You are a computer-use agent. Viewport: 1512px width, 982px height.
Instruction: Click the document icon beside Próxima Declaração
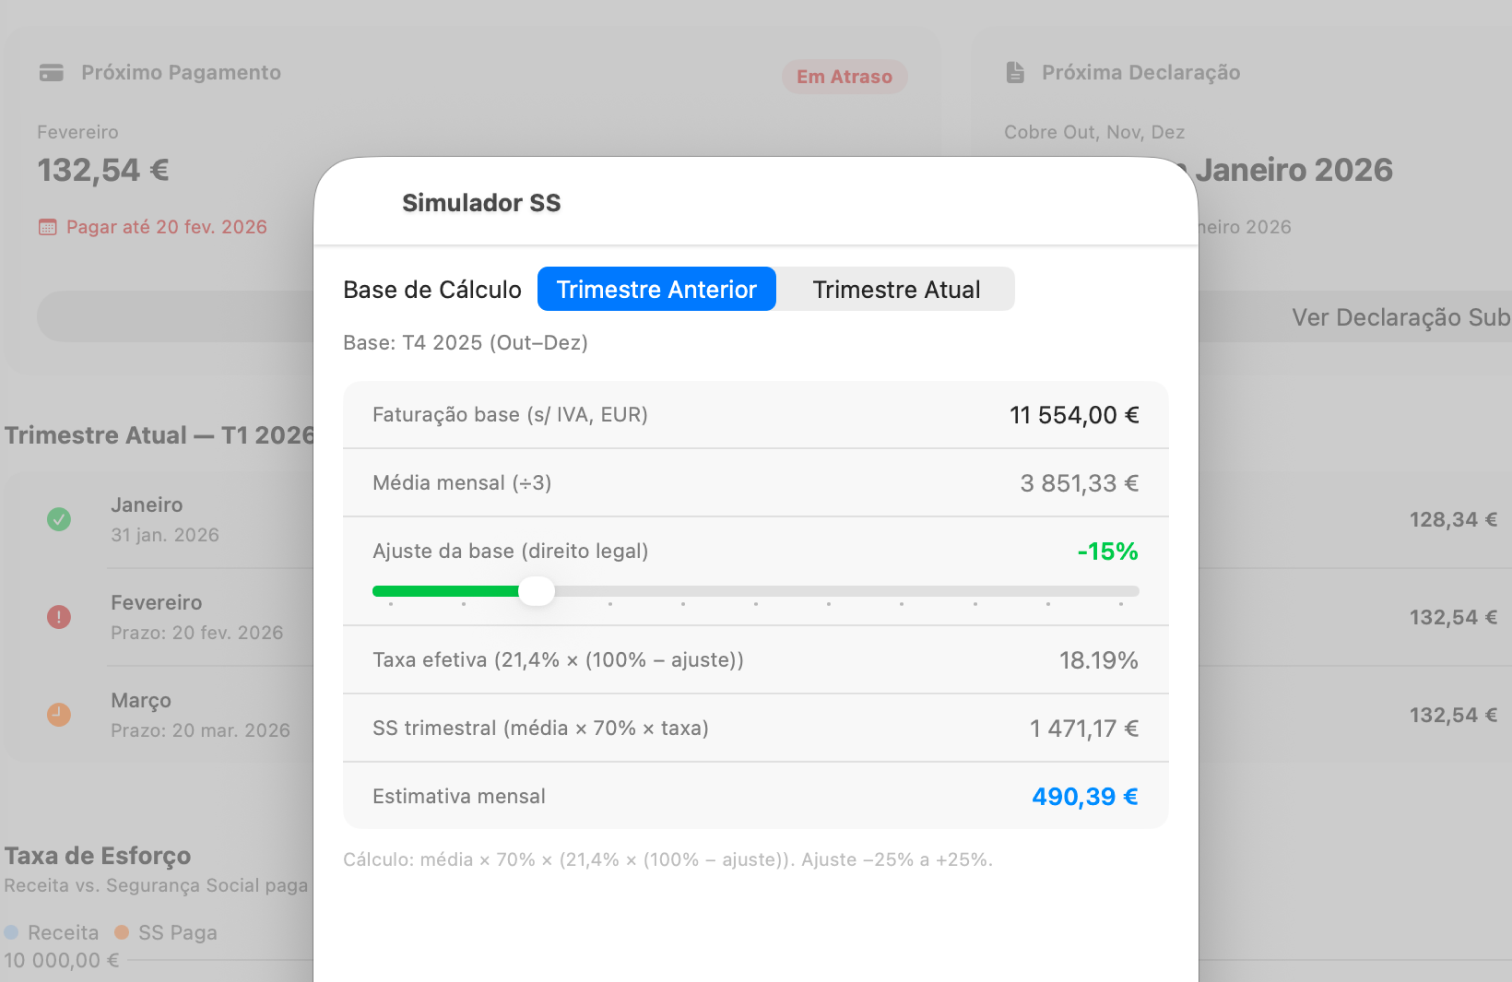click(1015, 73)
